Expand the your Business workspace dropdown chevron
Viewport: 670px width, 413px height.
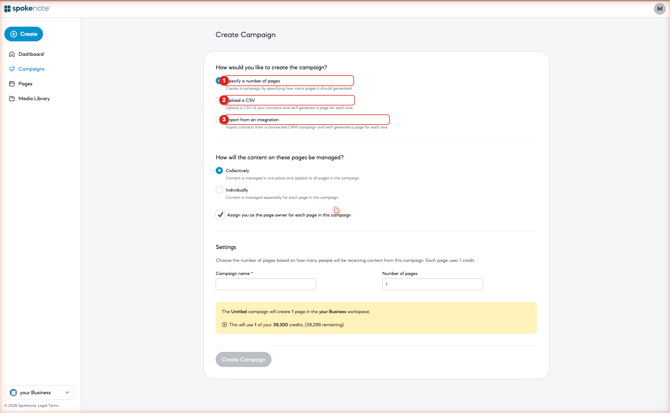click(67, 392)
